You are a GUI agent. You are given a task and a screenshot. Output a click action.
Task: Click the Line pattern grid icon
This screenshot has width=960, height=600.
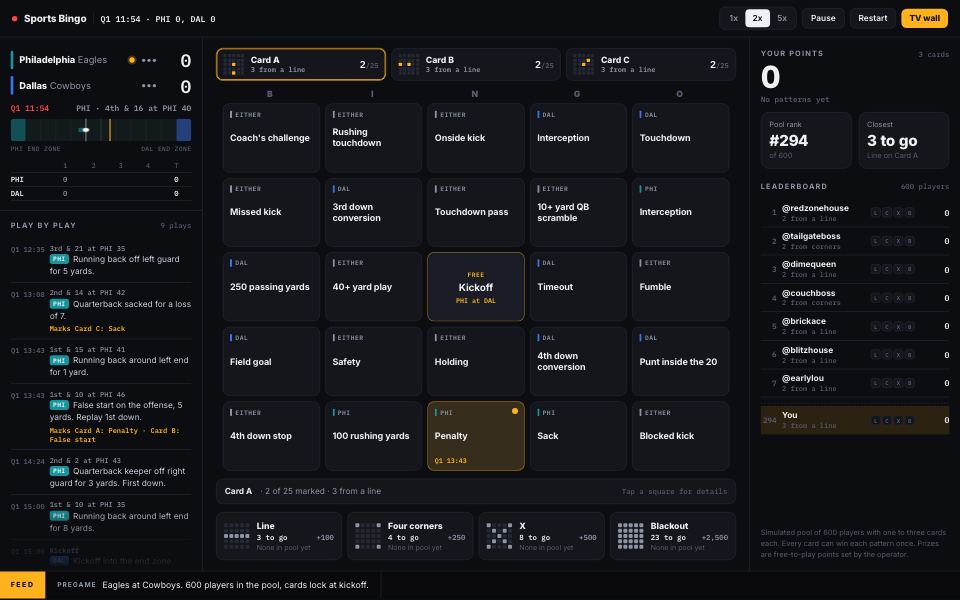(x=236, y=536)
